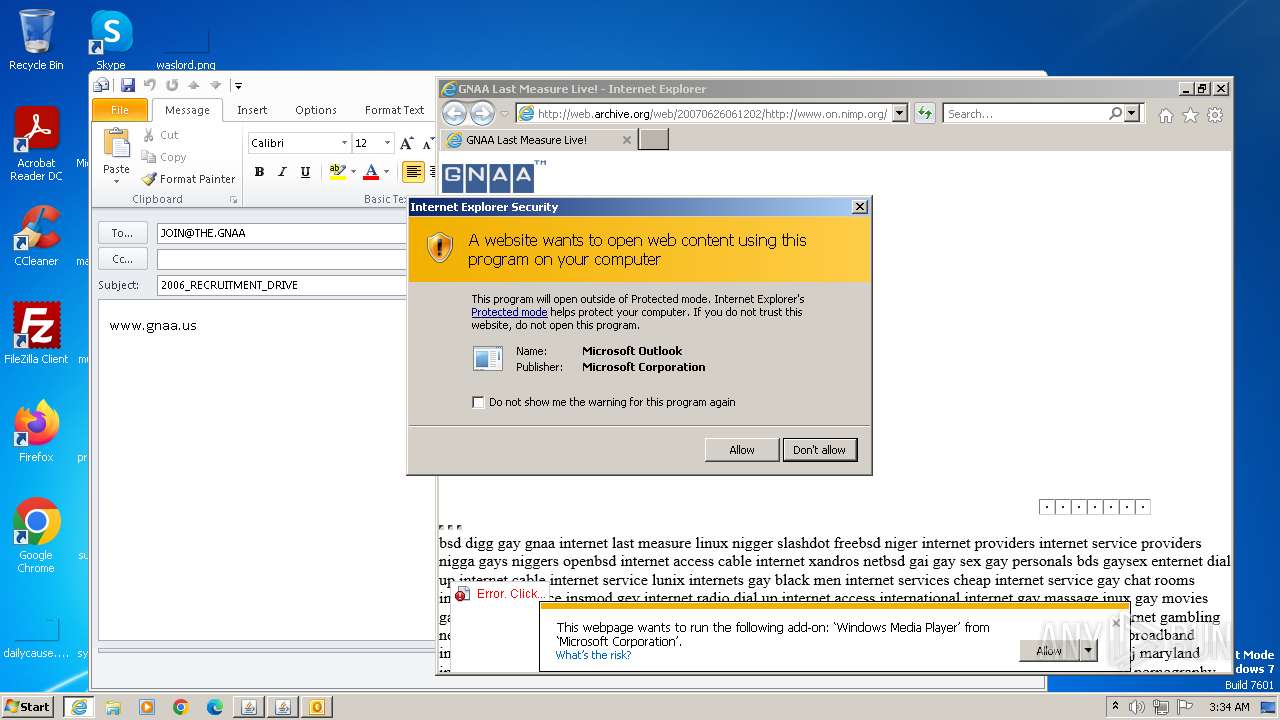Open search provider dropdown arrow
The height and width of the screenshot is (720, 1280).
coord(1132,114)
